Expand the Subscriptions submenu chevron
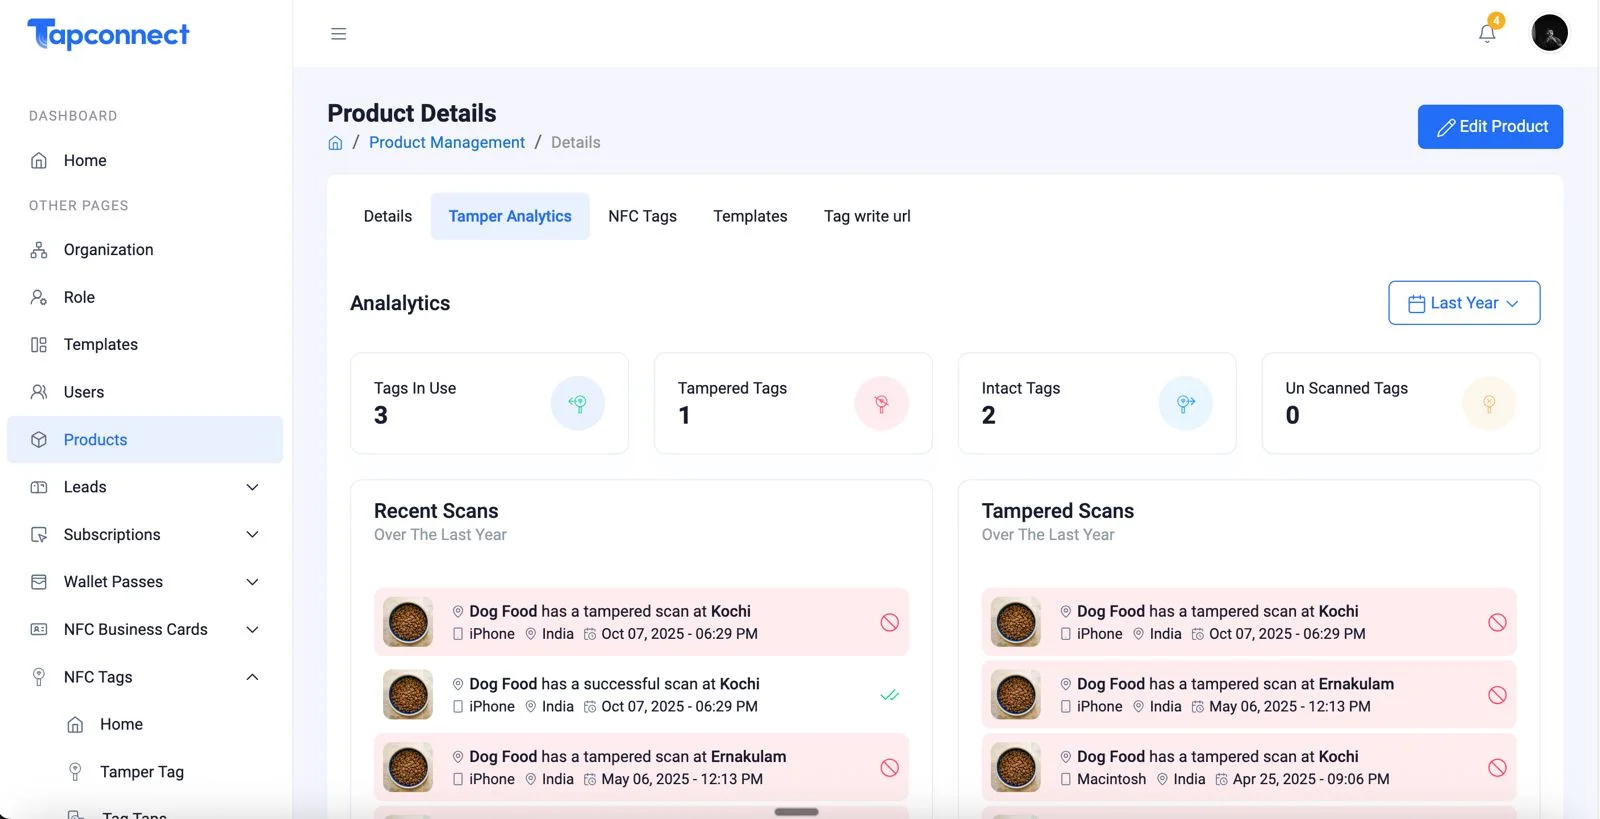 tap(252, 535)
